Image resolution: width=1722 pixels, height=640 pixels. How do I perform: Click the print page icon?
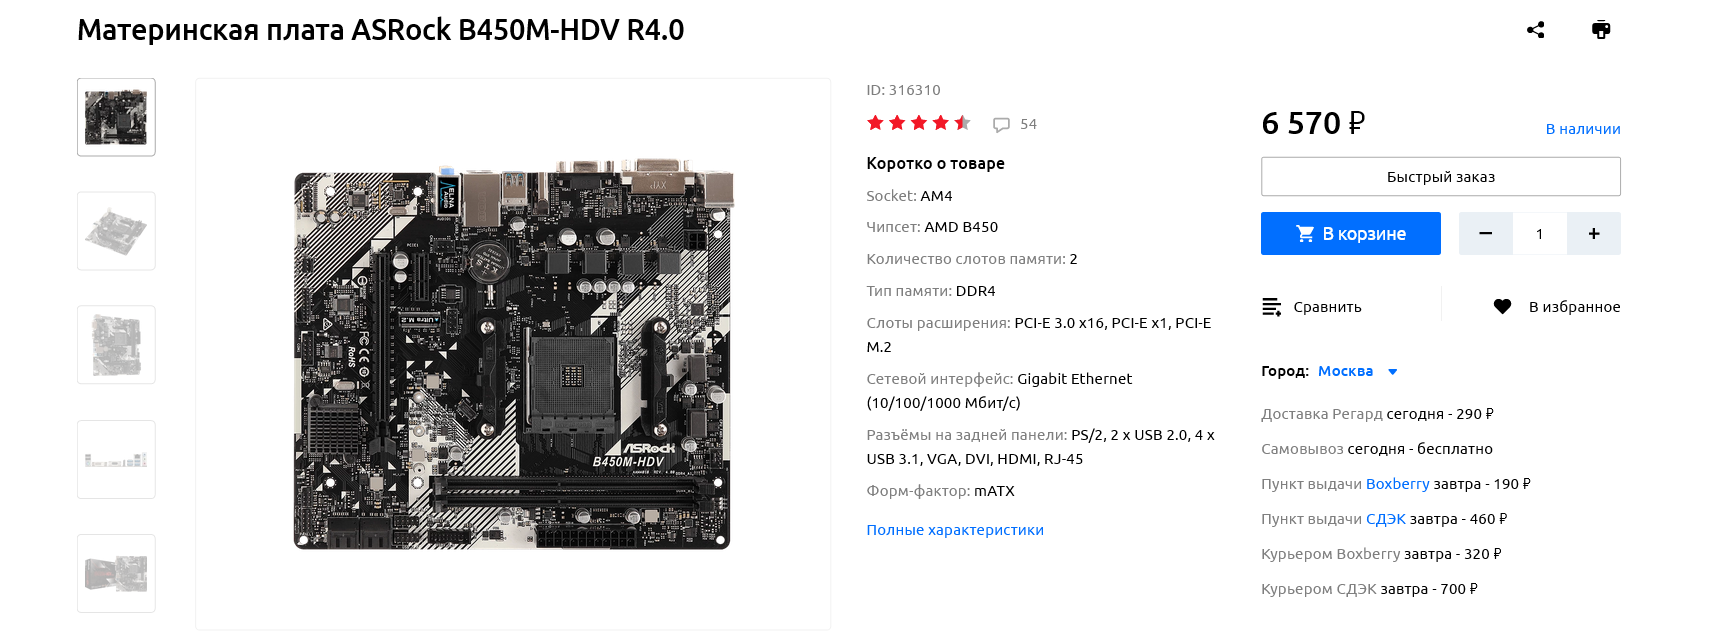(1601, 30)
